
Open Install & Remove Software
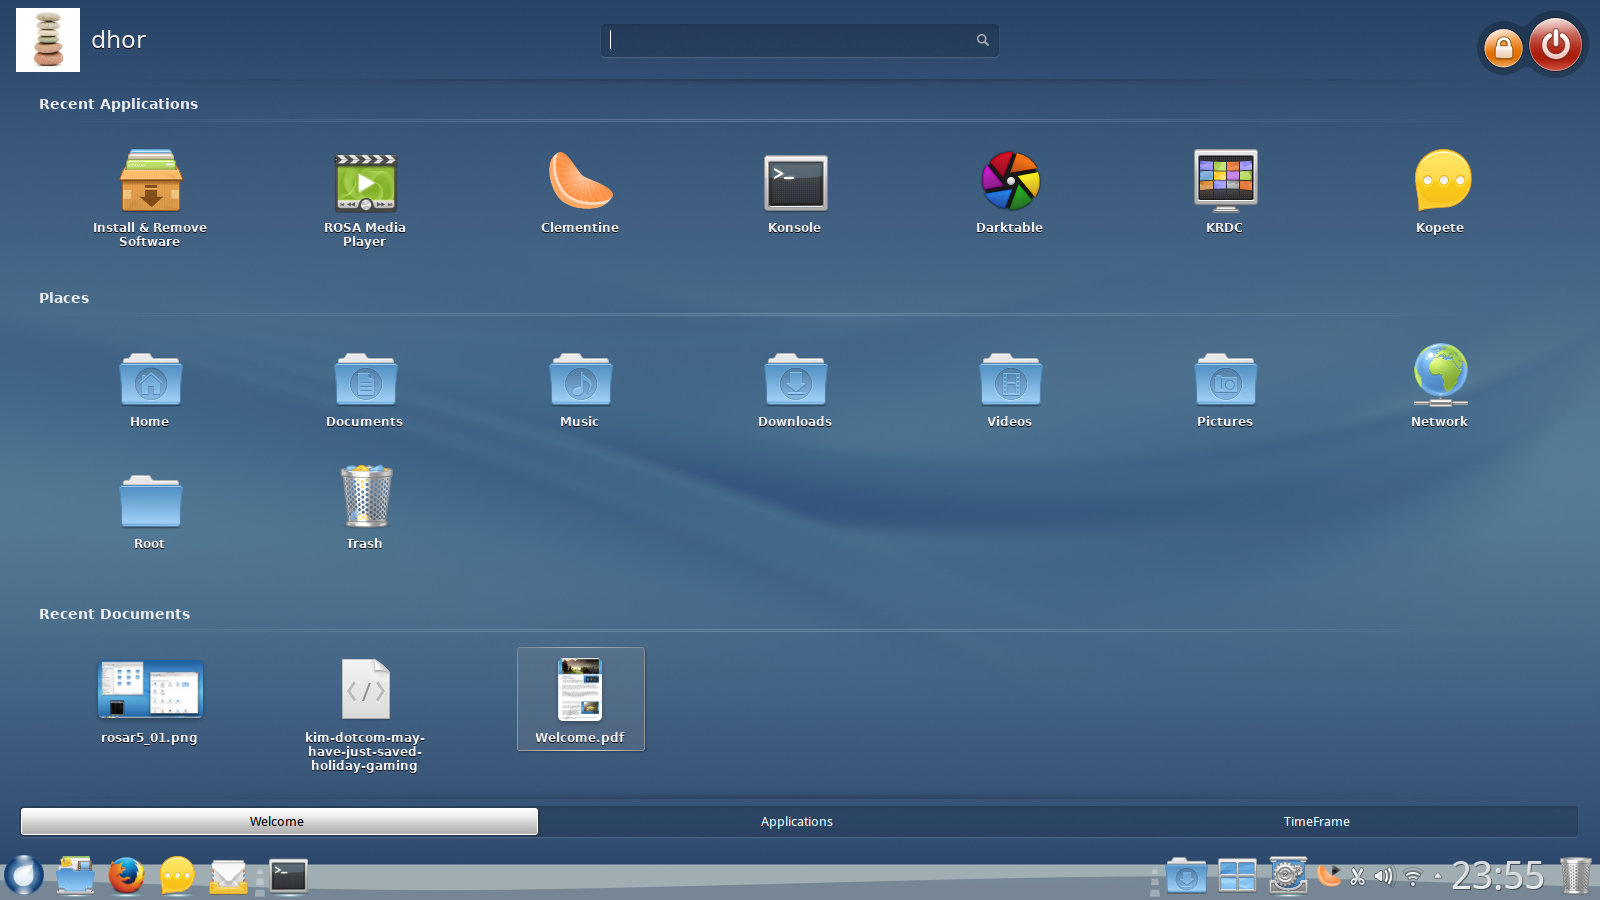(x=150, y=197)
